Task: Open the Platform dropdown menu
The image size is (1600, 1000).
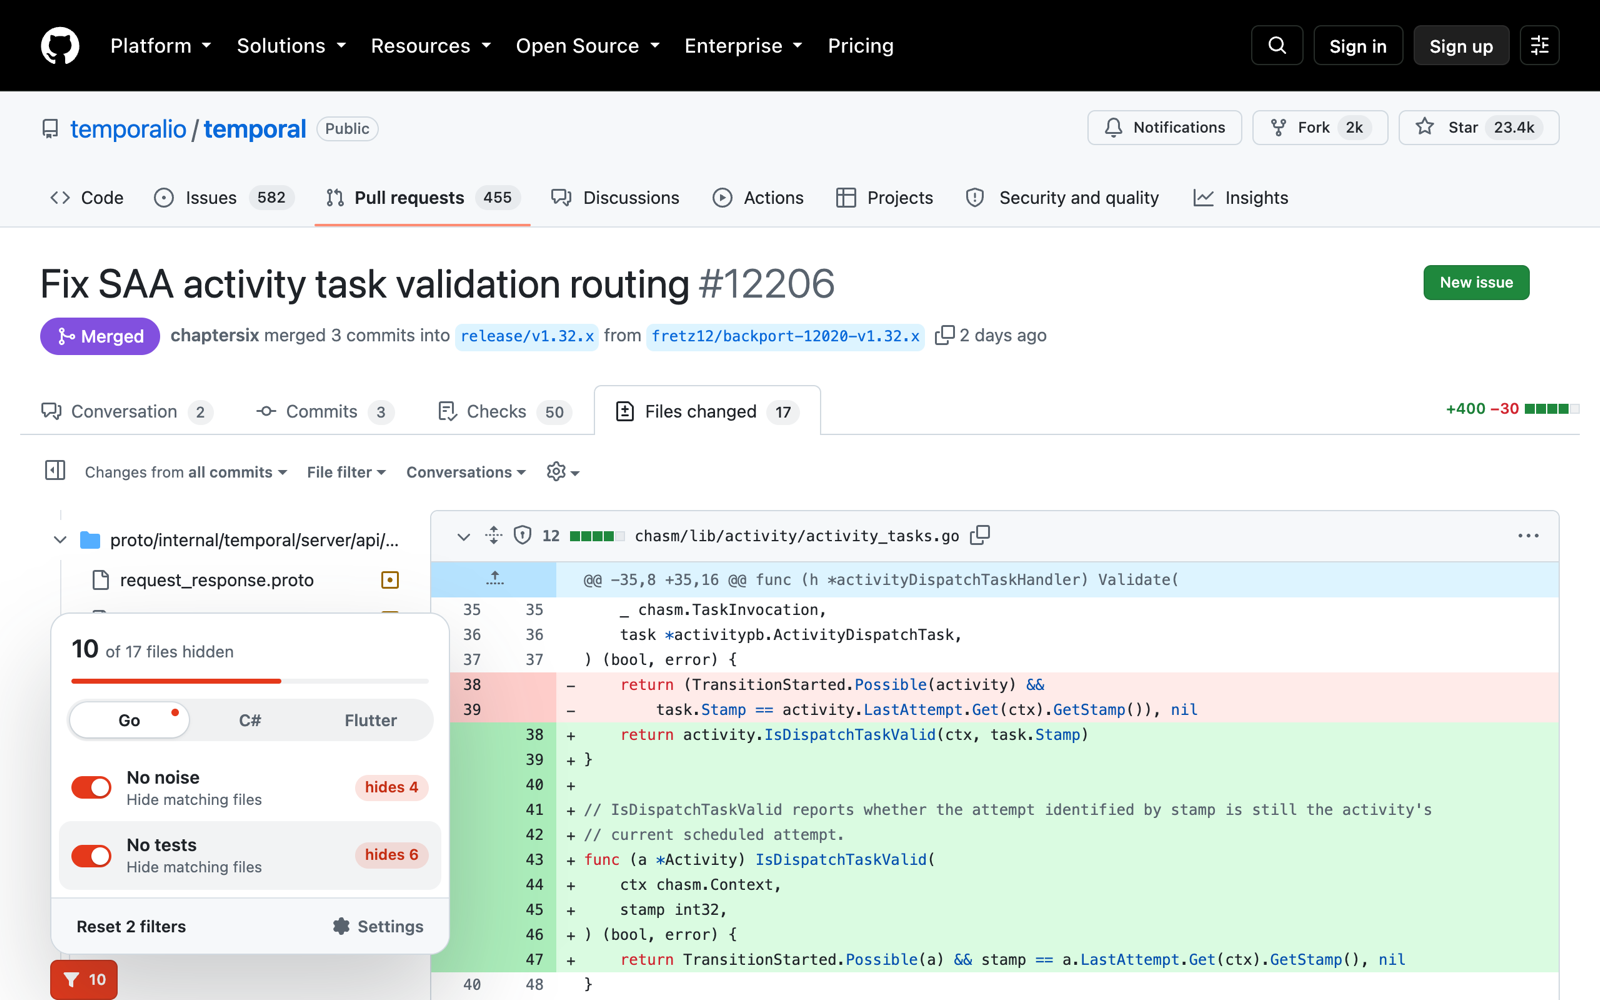Action: pyautogui.click(x=161, y=46)
